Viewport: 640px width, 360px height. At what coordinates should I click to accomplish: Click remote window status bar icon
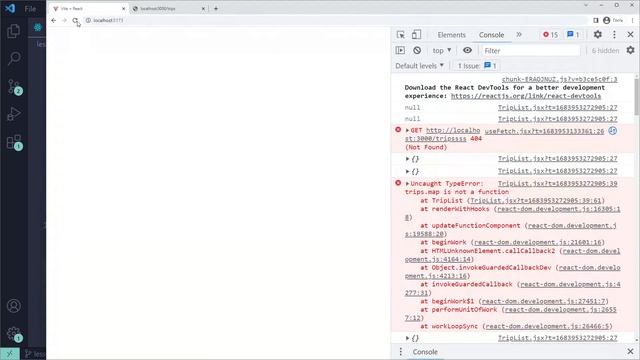(10, 353)
